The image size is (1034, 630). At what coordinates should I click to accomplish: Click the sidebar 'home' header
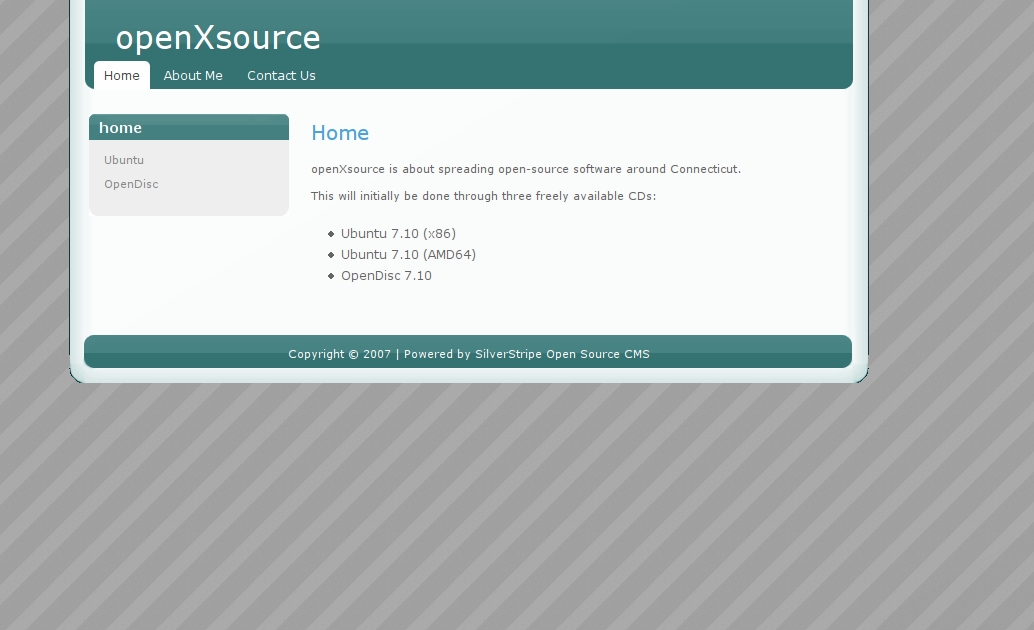point(189,127)
